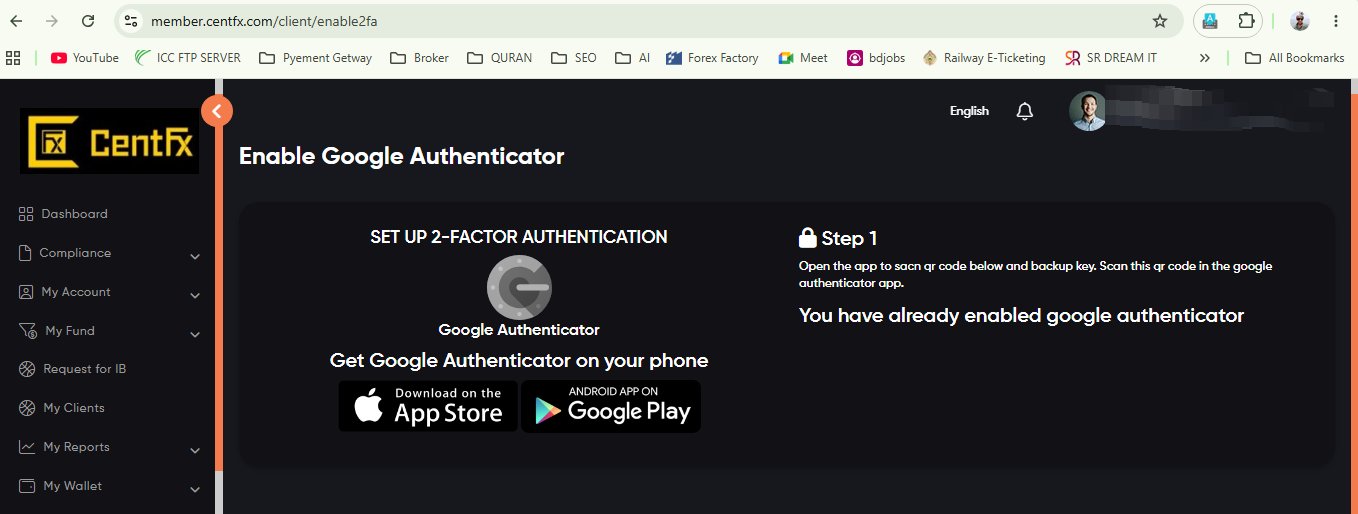Open the SR DREAM IT bookmark
This screenshot has height=514, width=1358.
tap(1112, 58)
